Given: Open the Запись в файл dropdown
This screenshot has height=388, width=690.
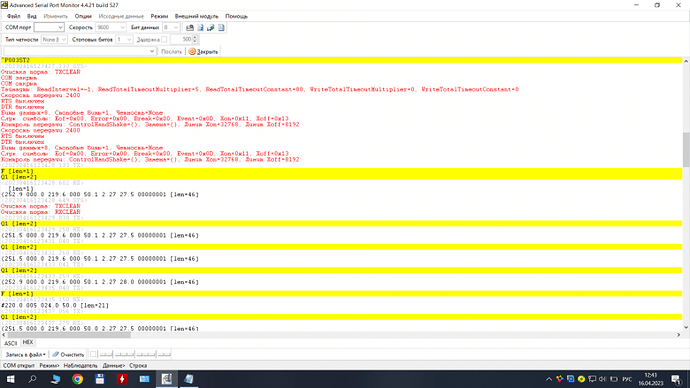Looking at the screenshot, I should pos(25,354).
